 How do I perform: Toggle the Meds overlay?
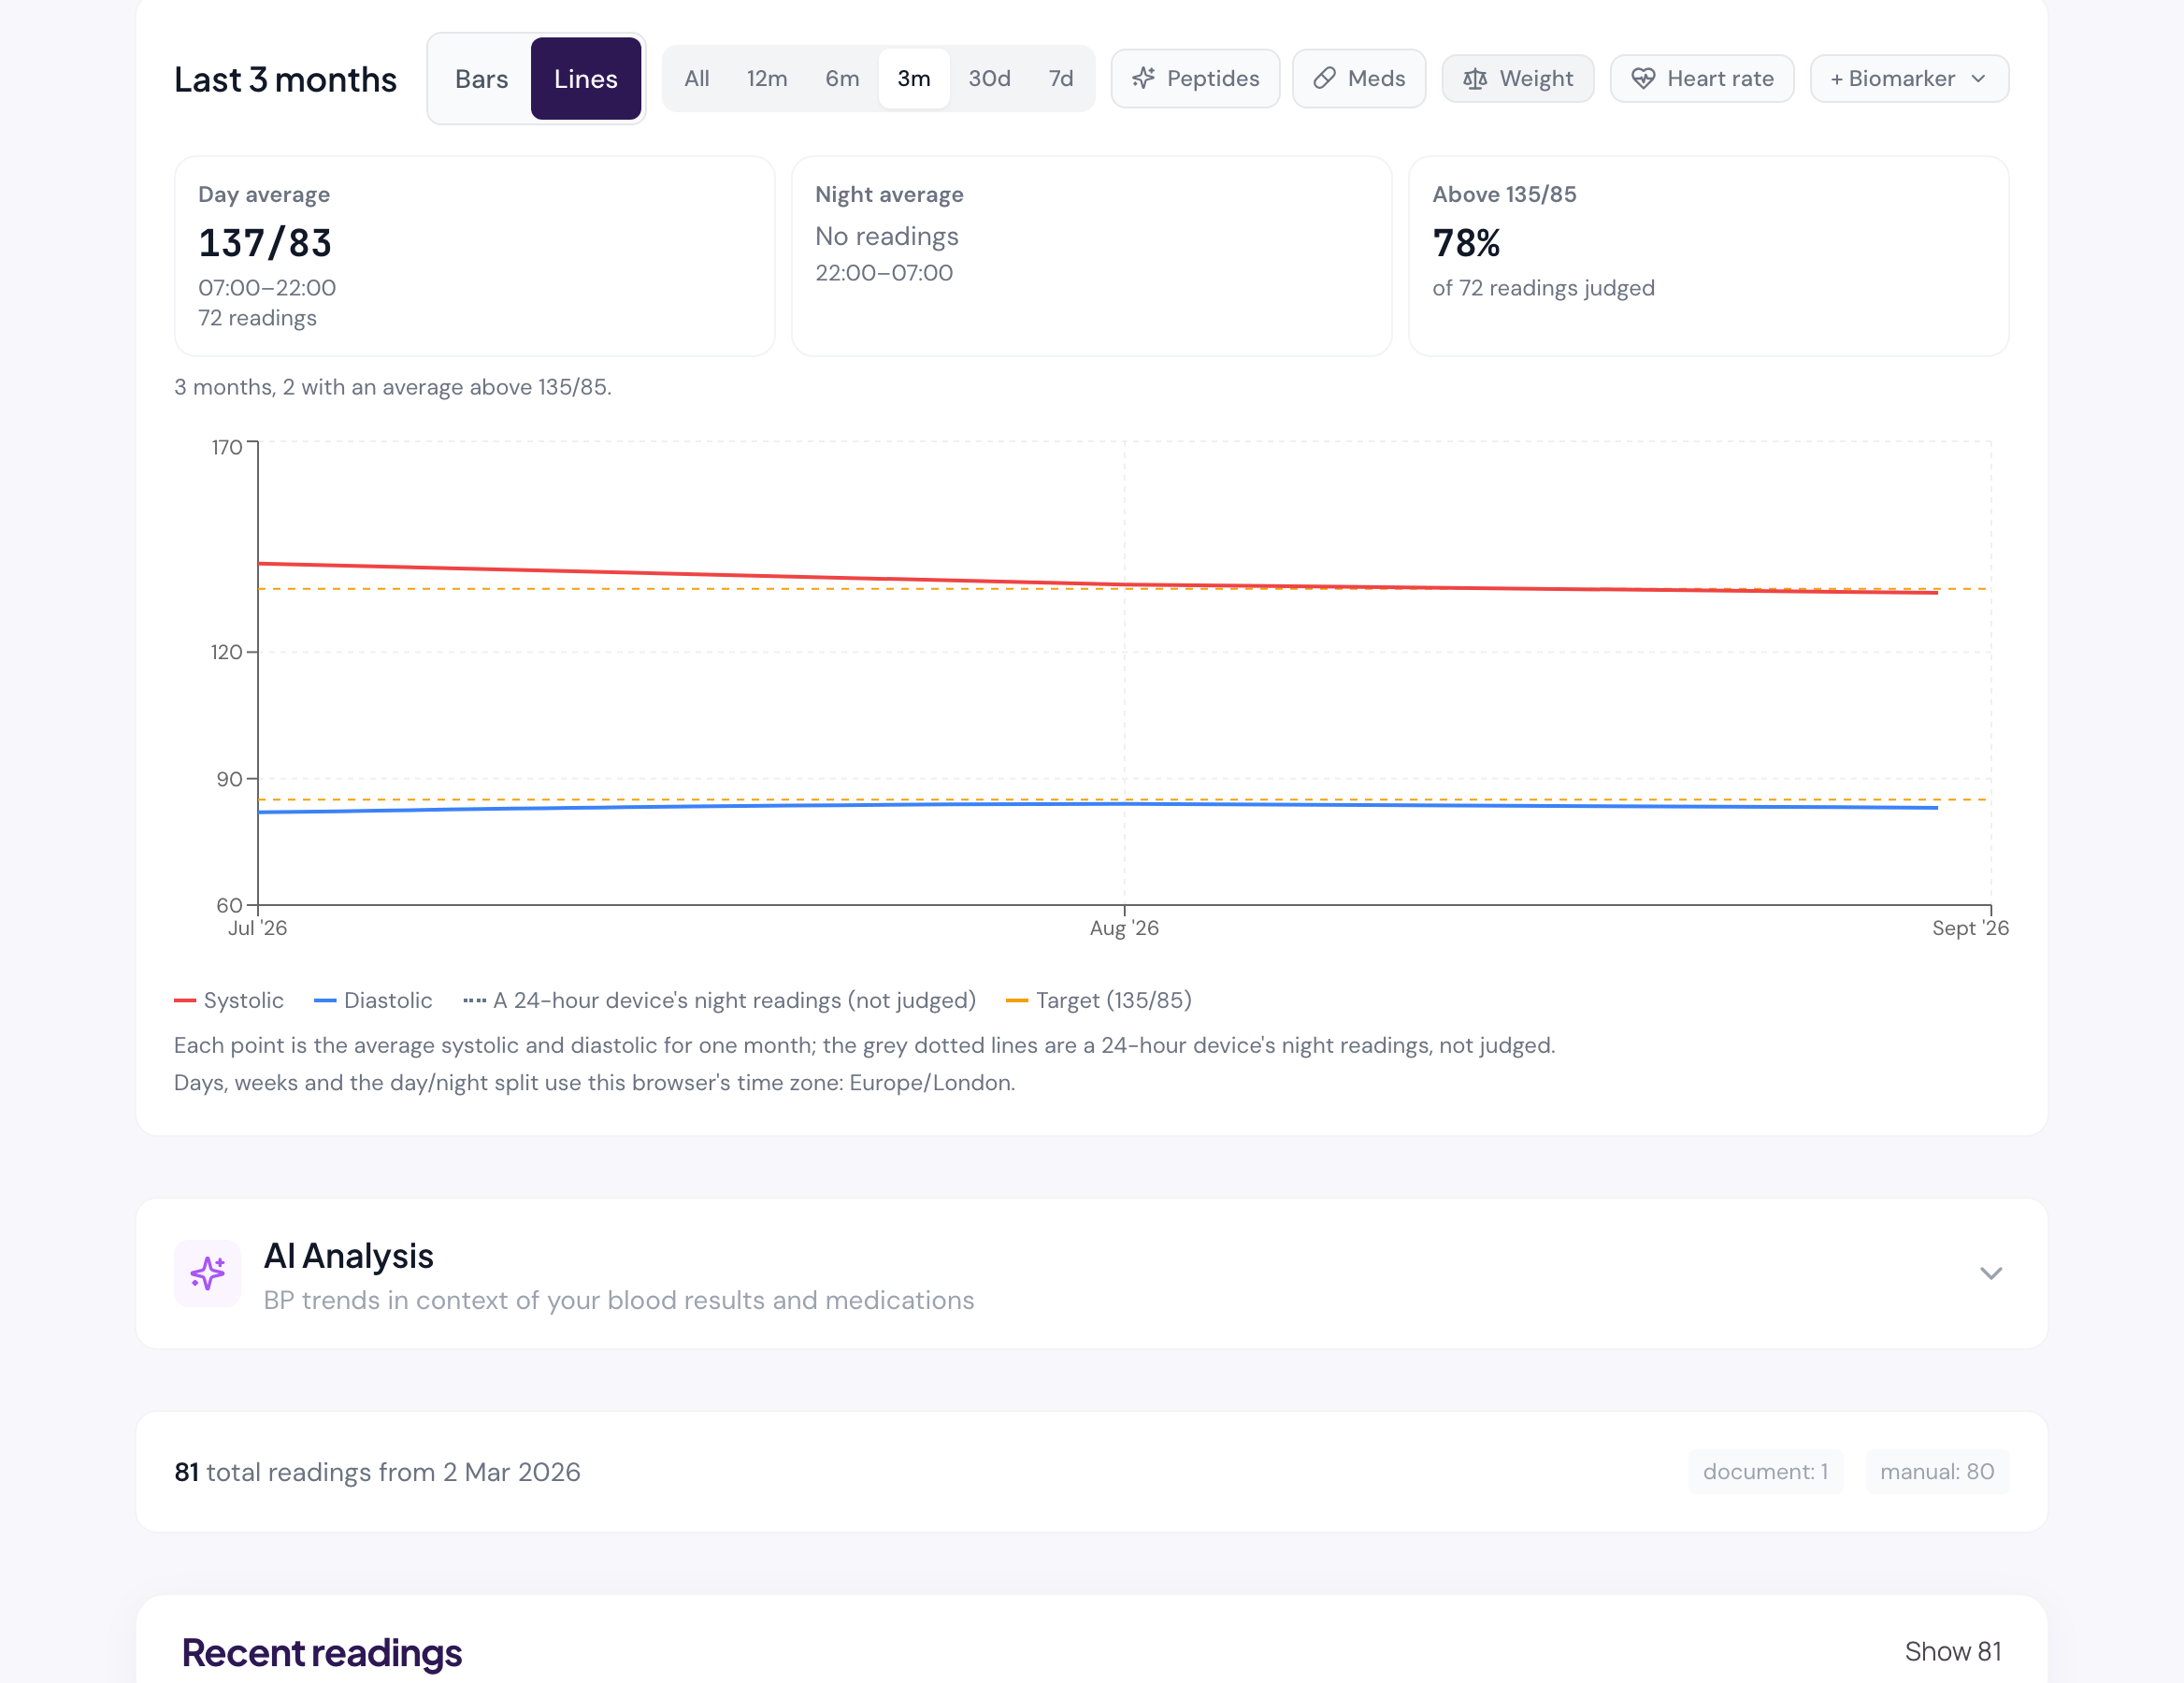1359,79
